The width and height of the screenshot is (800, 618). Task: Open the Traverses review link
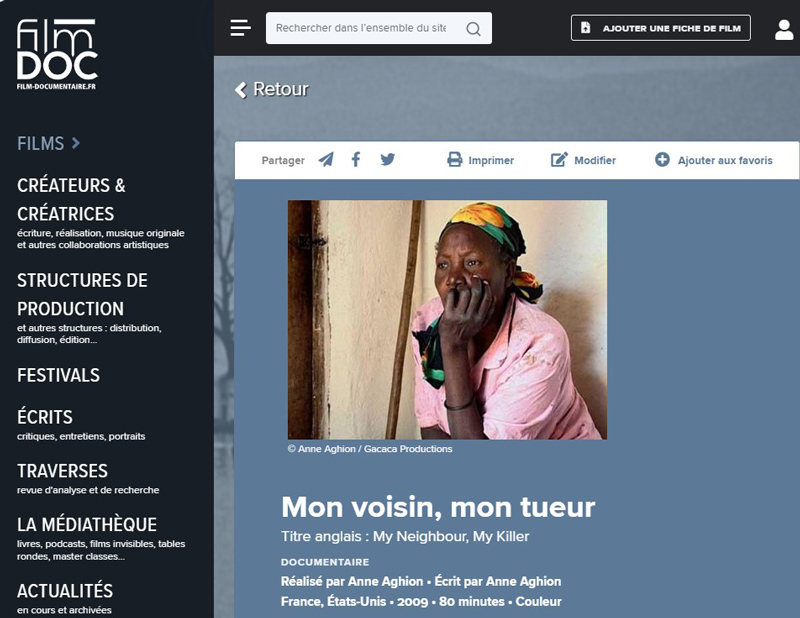pyautogui.click(x=62, y=471)
